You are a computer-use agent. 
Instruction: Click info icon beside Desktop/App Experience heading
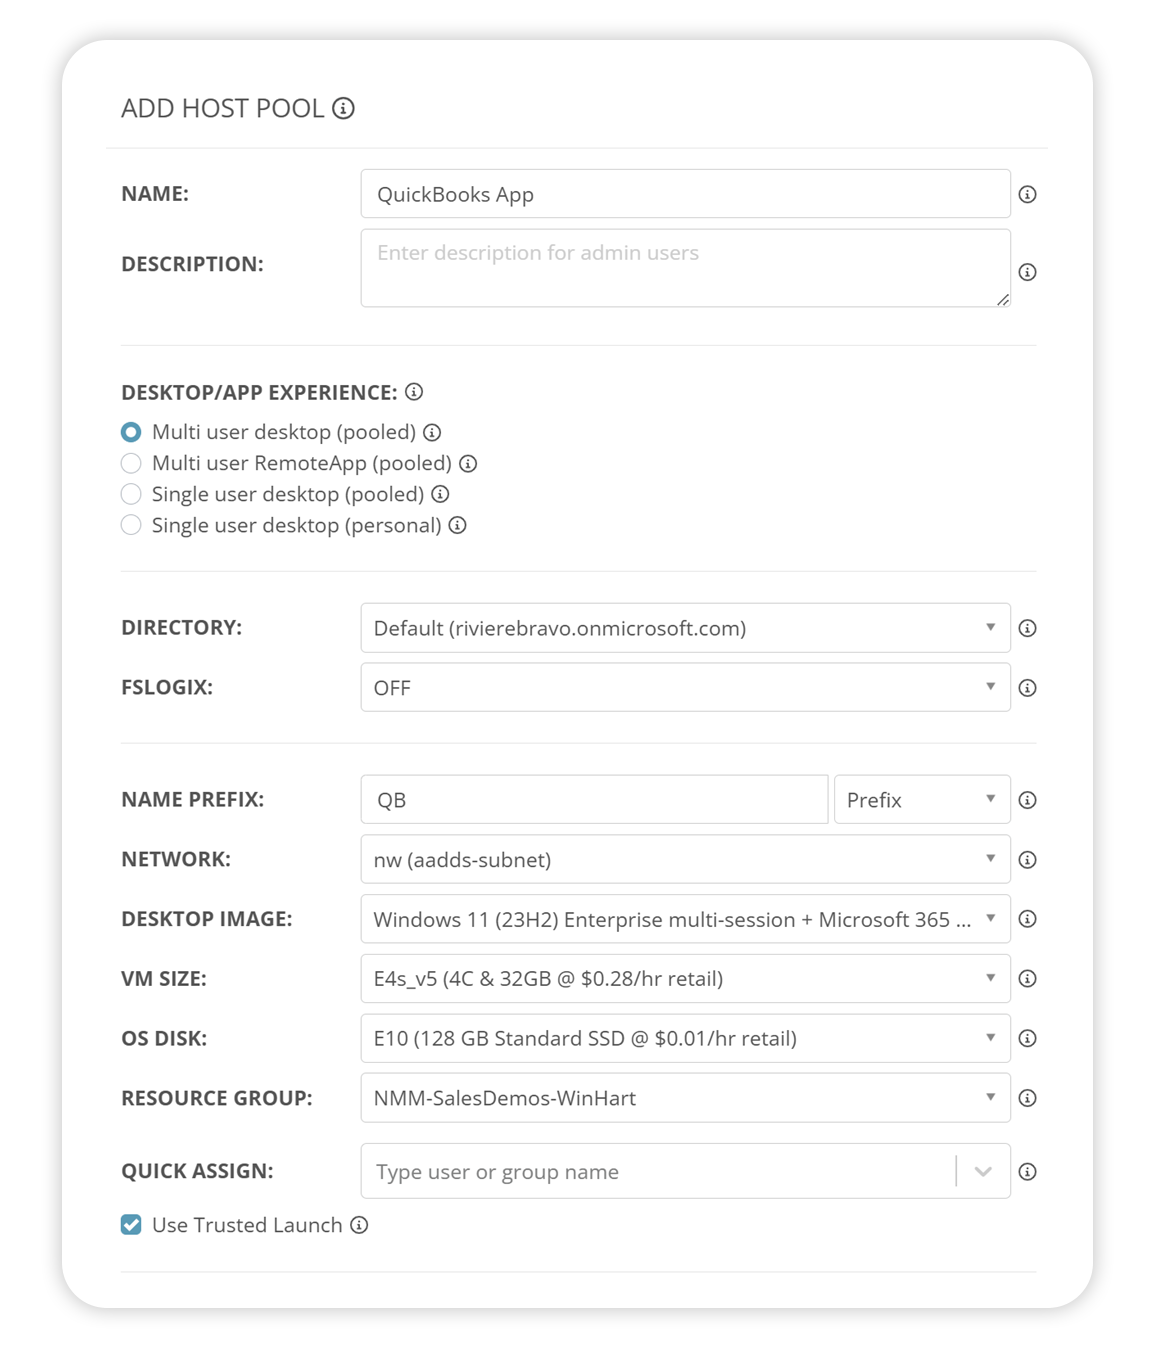(x=414, y=392)
